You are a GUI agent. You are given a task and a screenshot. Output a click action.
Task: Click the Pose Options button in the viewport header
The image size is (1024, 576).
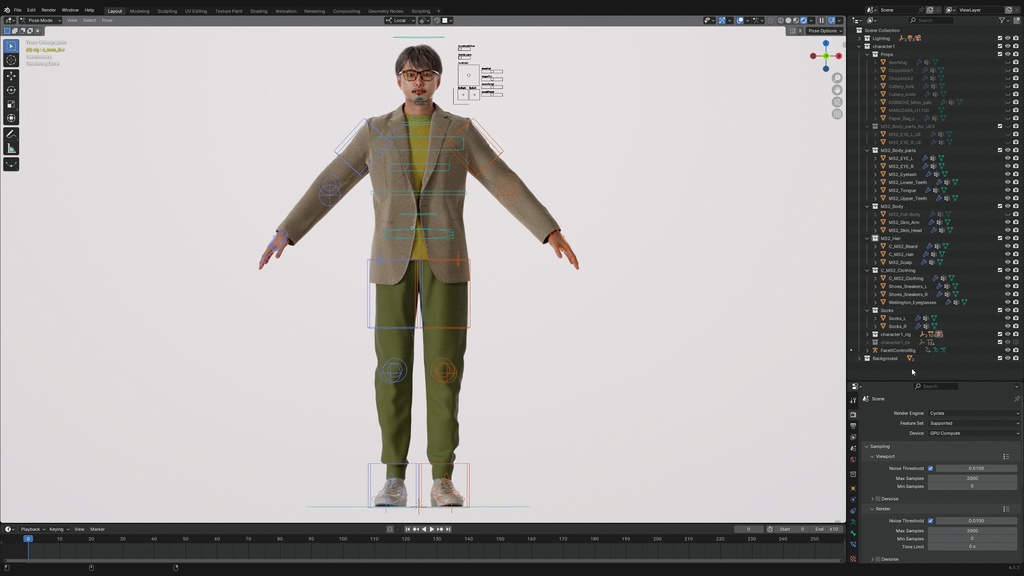point(823,31)
